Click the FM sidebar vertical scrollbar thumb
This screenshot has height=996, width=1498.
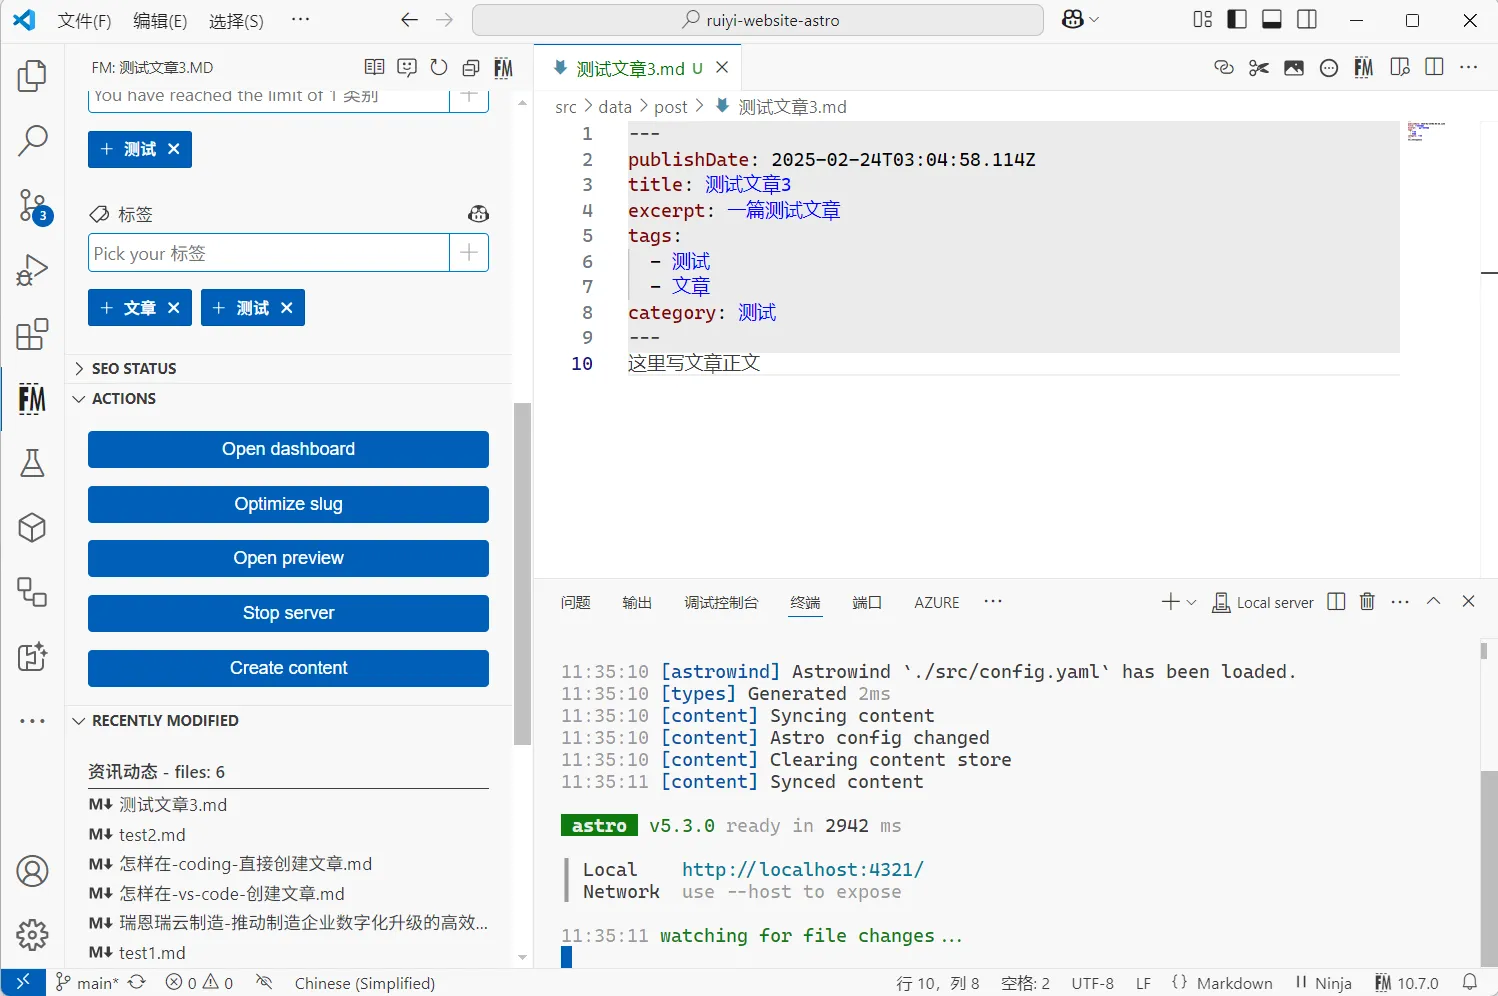[522, 573]
